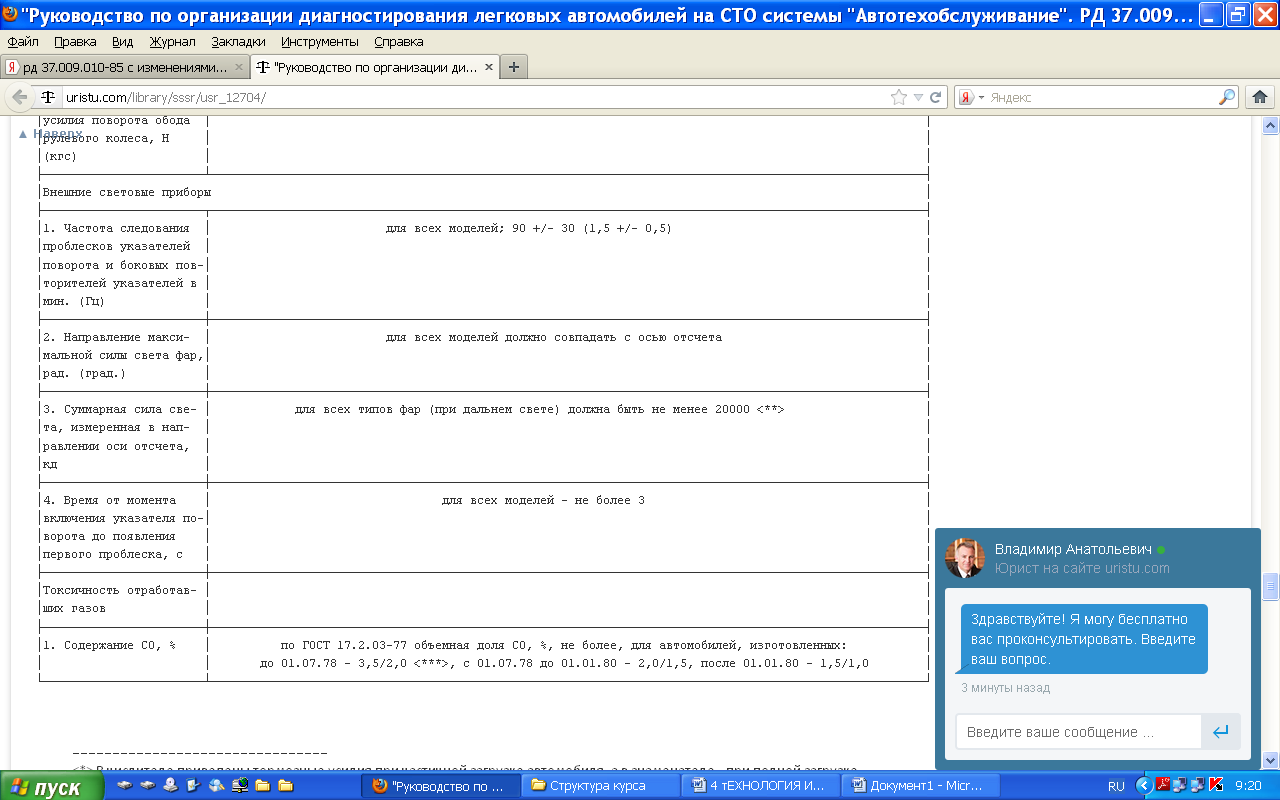
Task: Open the Закладки menu
Action: (239, 42)
